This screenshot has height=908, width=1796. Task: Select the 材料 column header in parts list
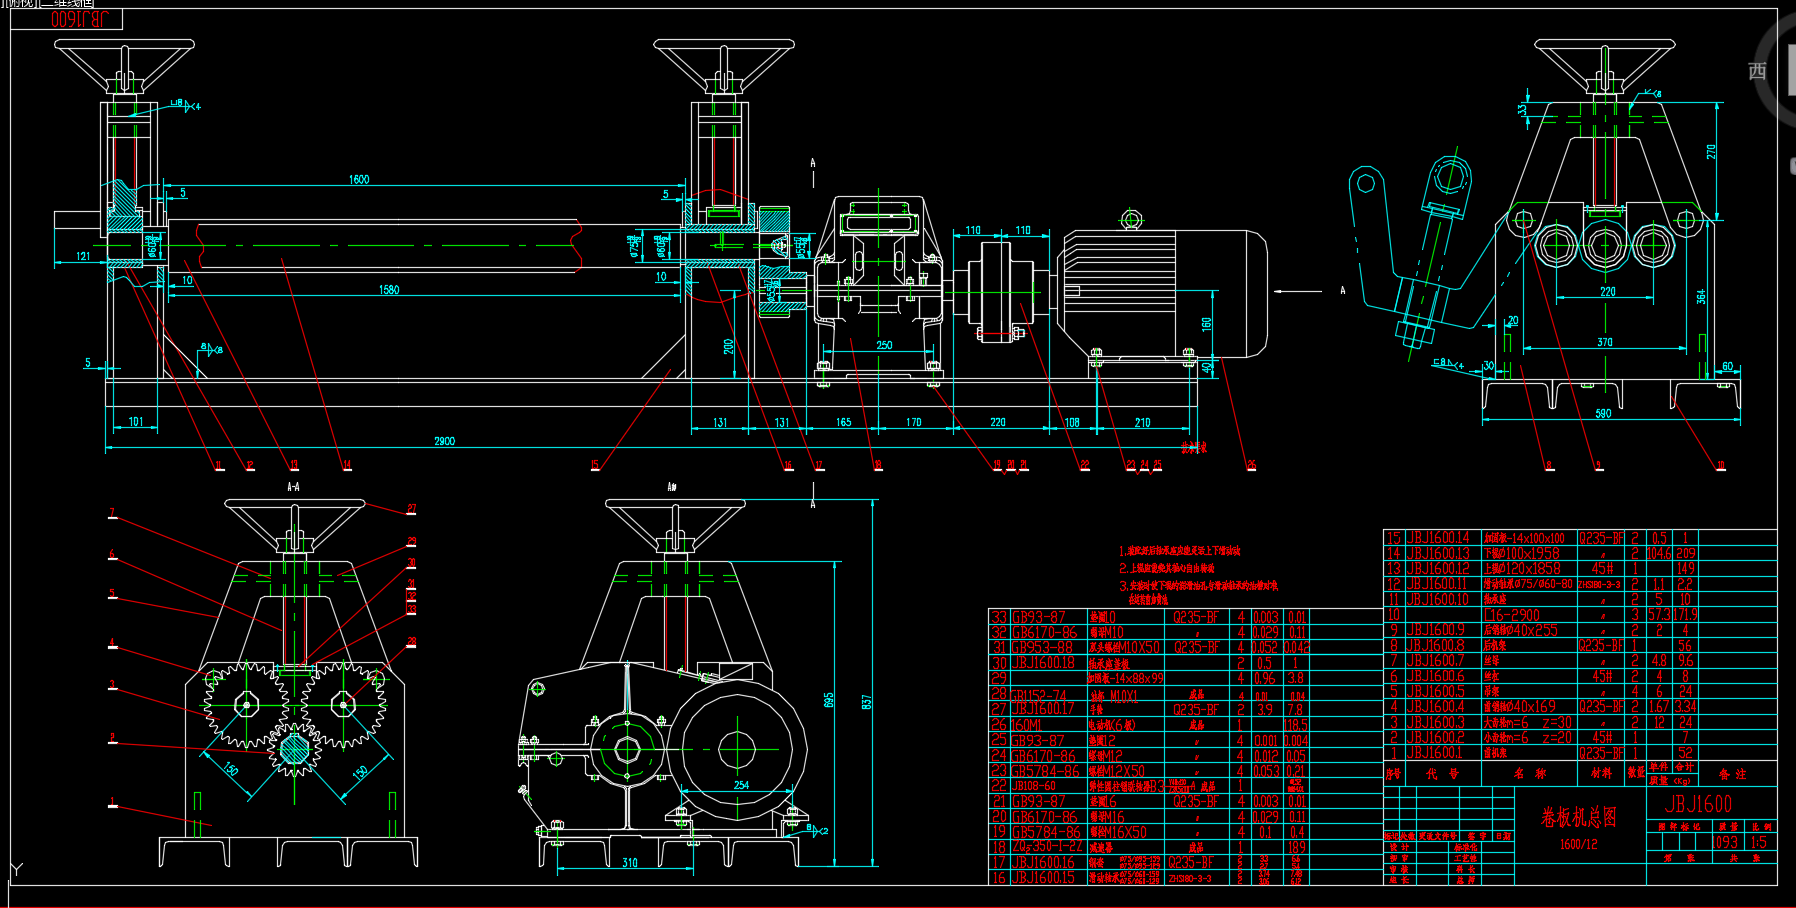pos(1601,773)
